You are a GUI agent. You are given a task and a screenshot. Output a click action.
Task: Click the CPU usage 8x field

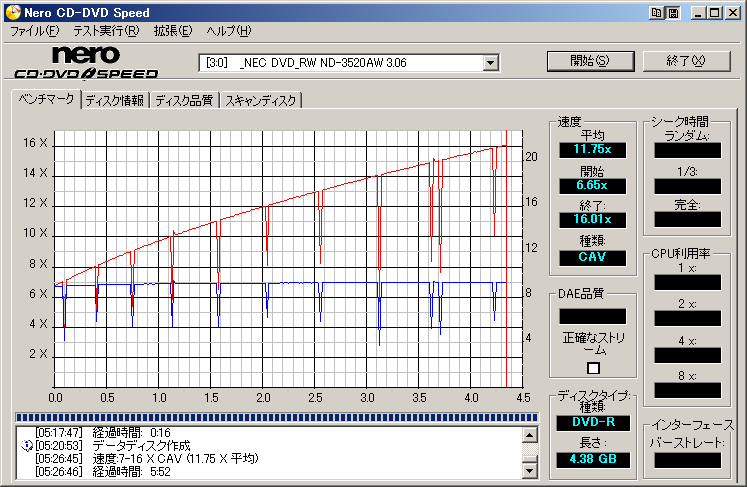click(687, 390)
